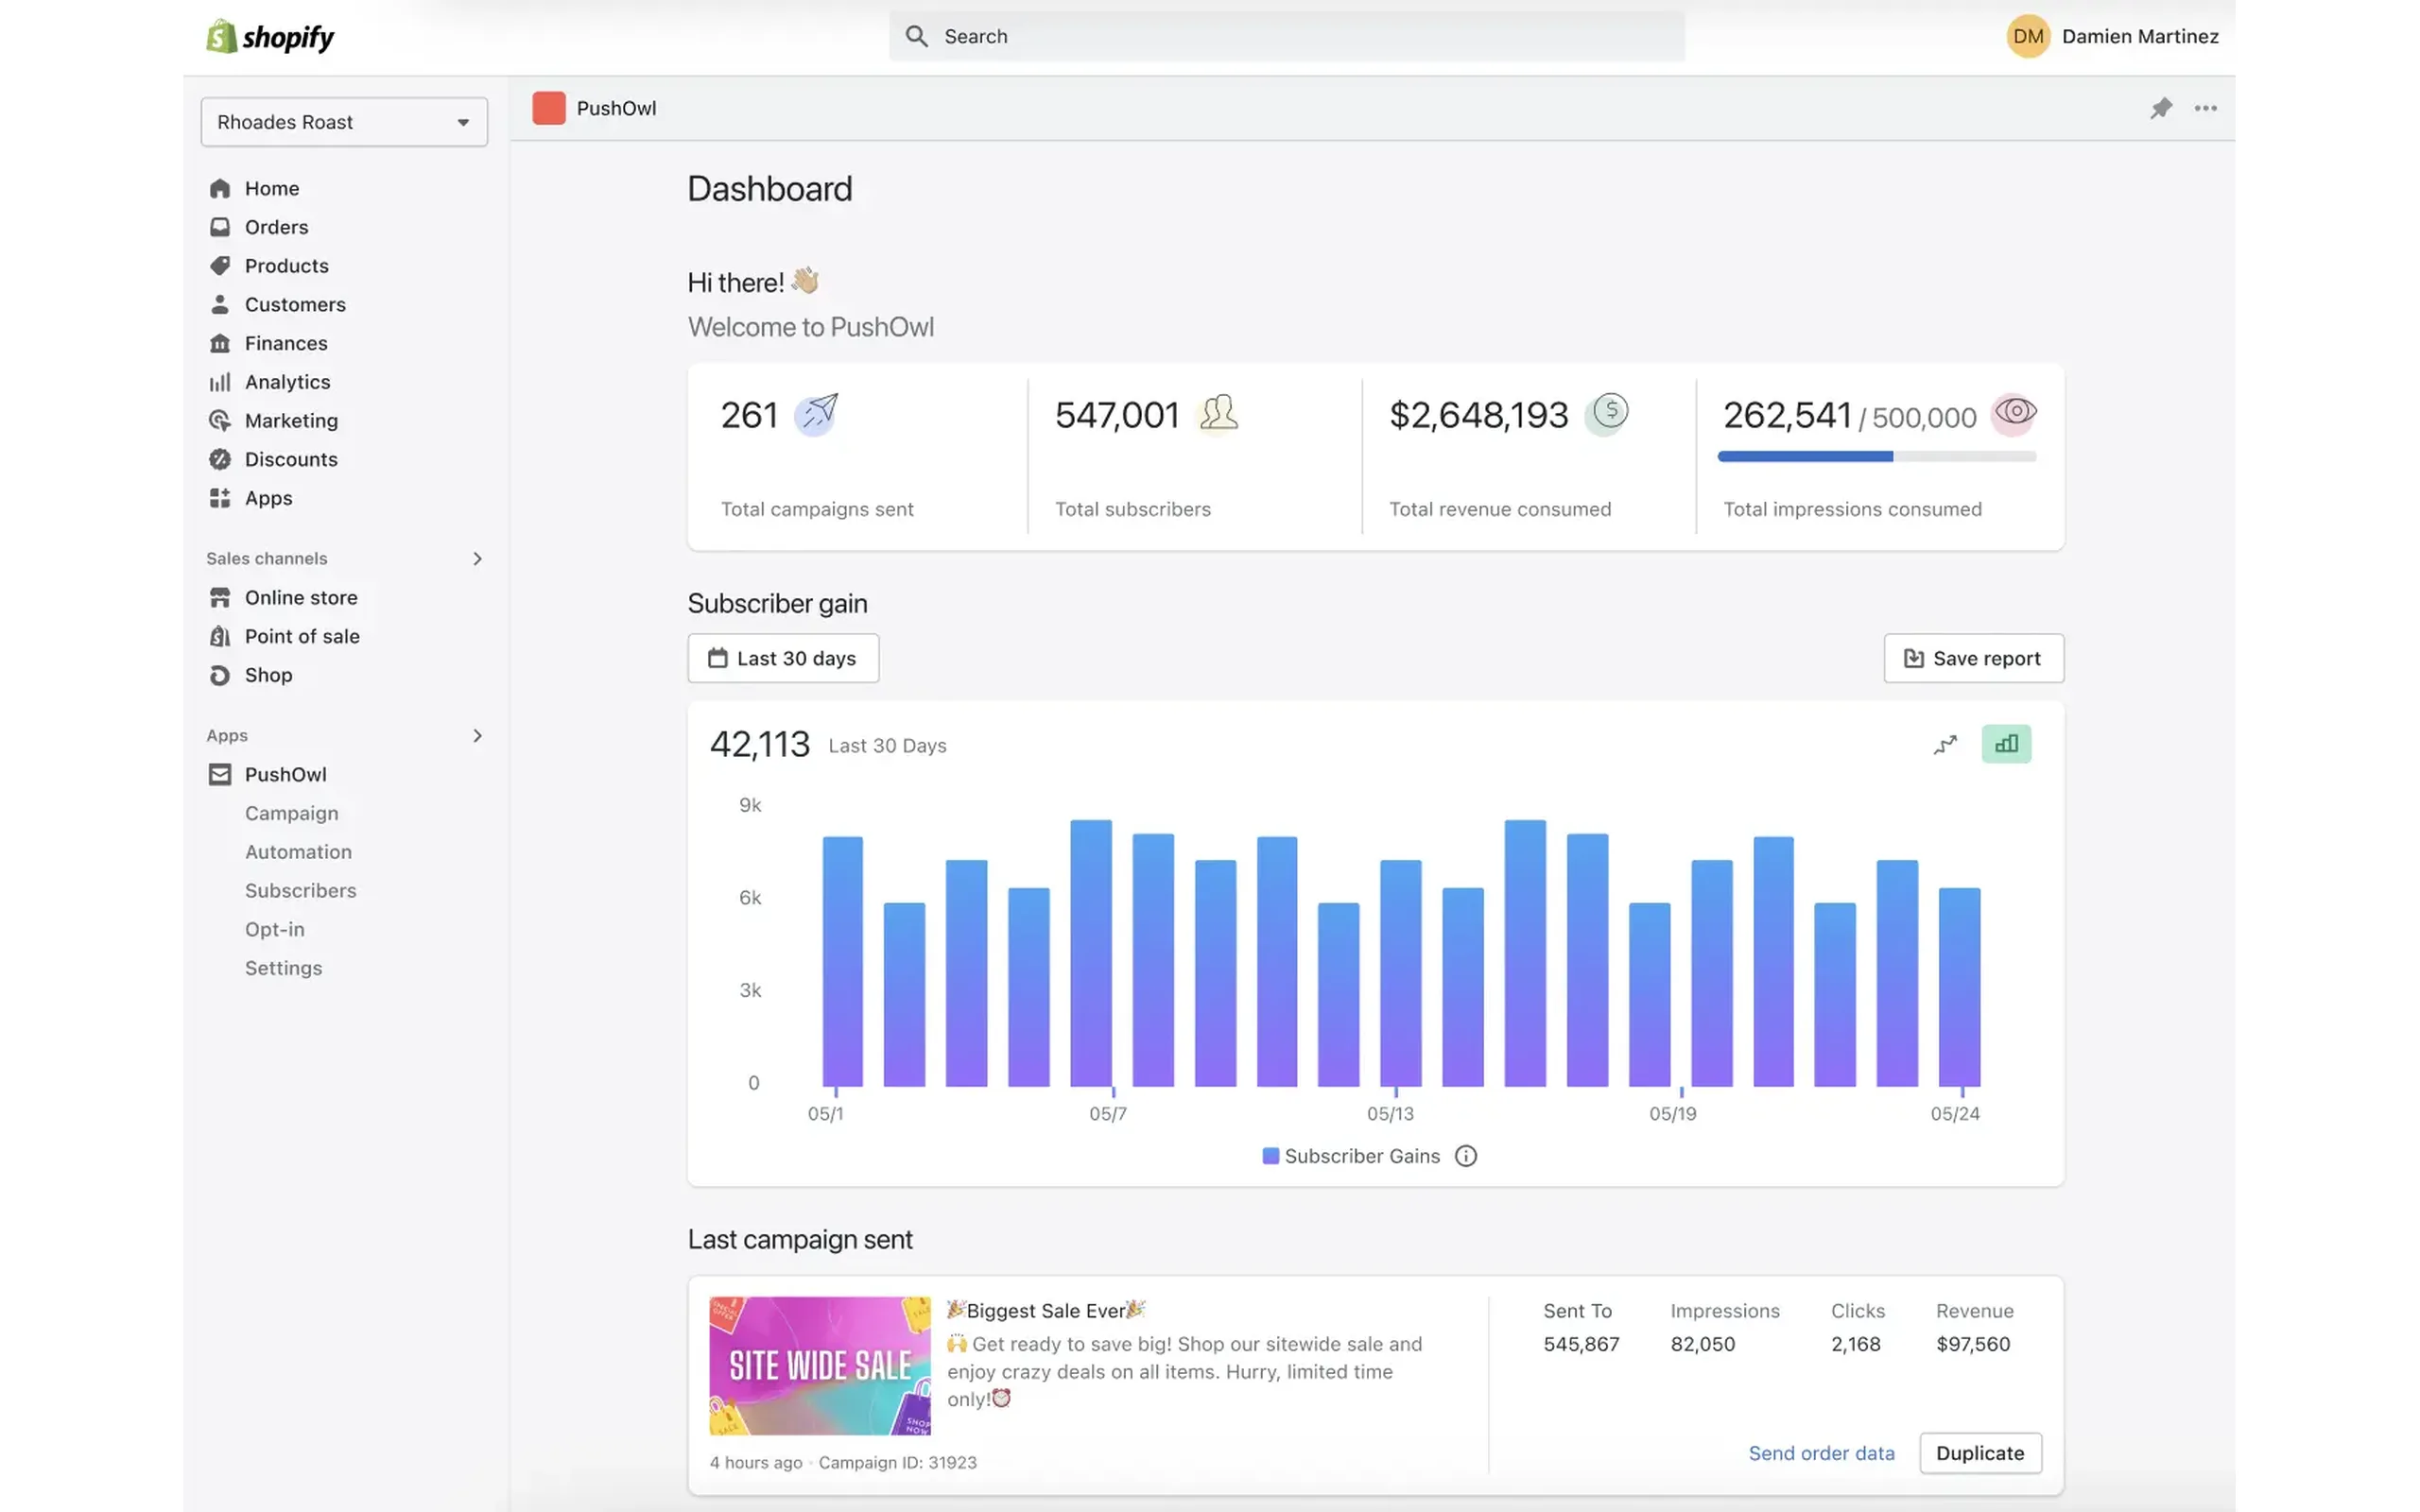
Task: Click the search magnifier icon
Action: pos(916,36)
